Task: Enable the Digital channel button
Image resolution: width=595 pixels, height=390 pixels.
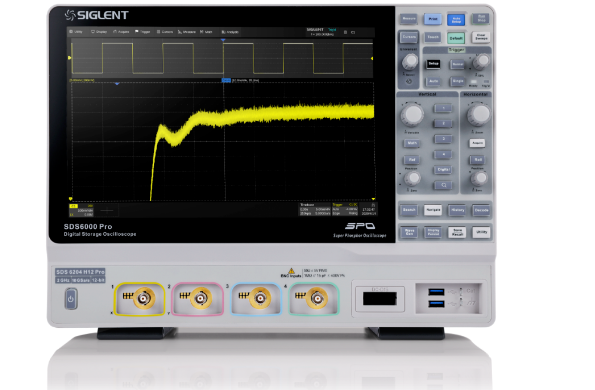Action: click(x=443, y=170)
